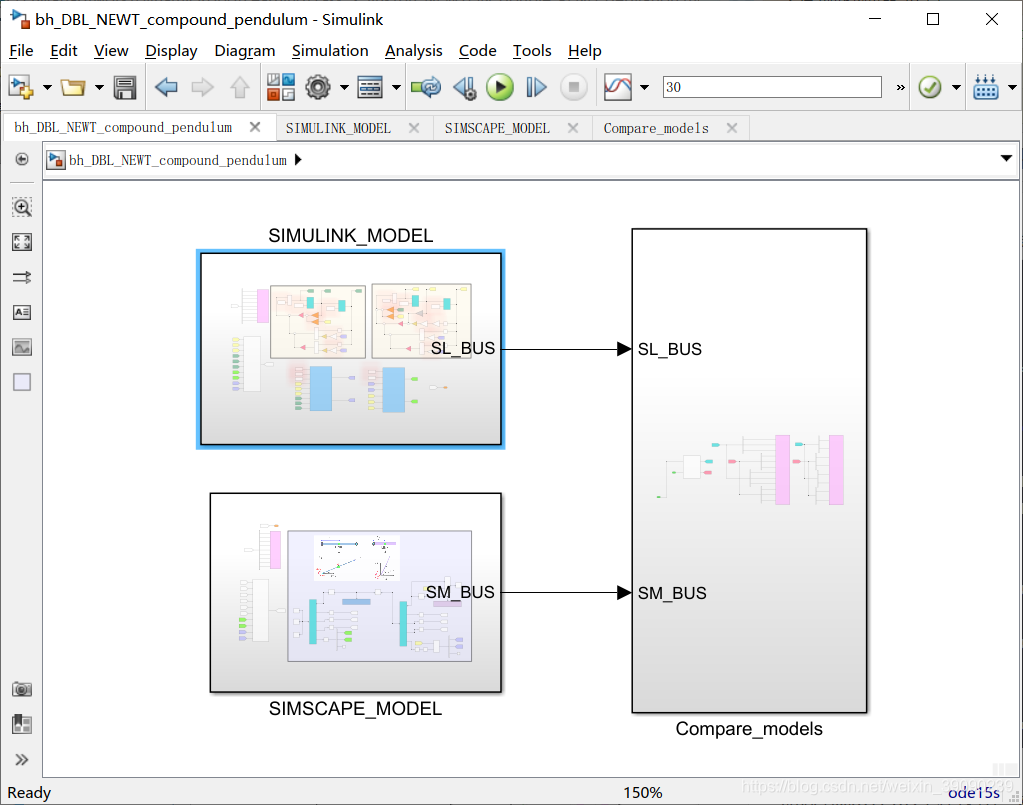Navigate Back with the blue arrow

tap(166, 87)
